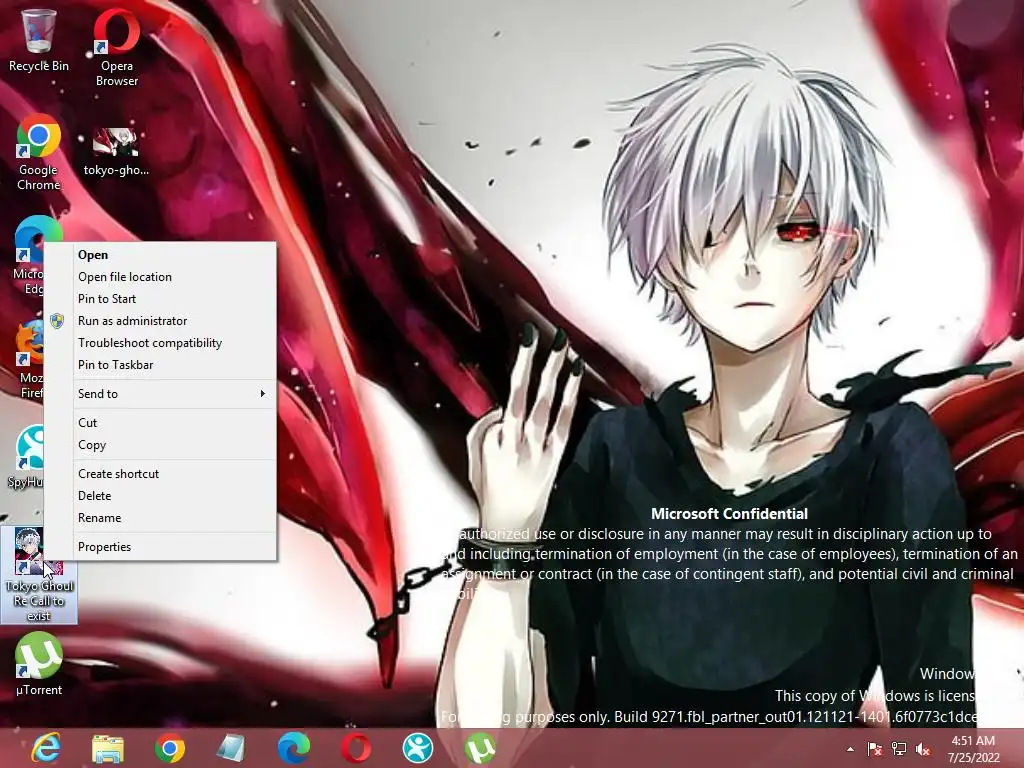The width and height of the screenshot is (1024, 768).
Task: Open Opera from the taskbar
Action: 356,748
